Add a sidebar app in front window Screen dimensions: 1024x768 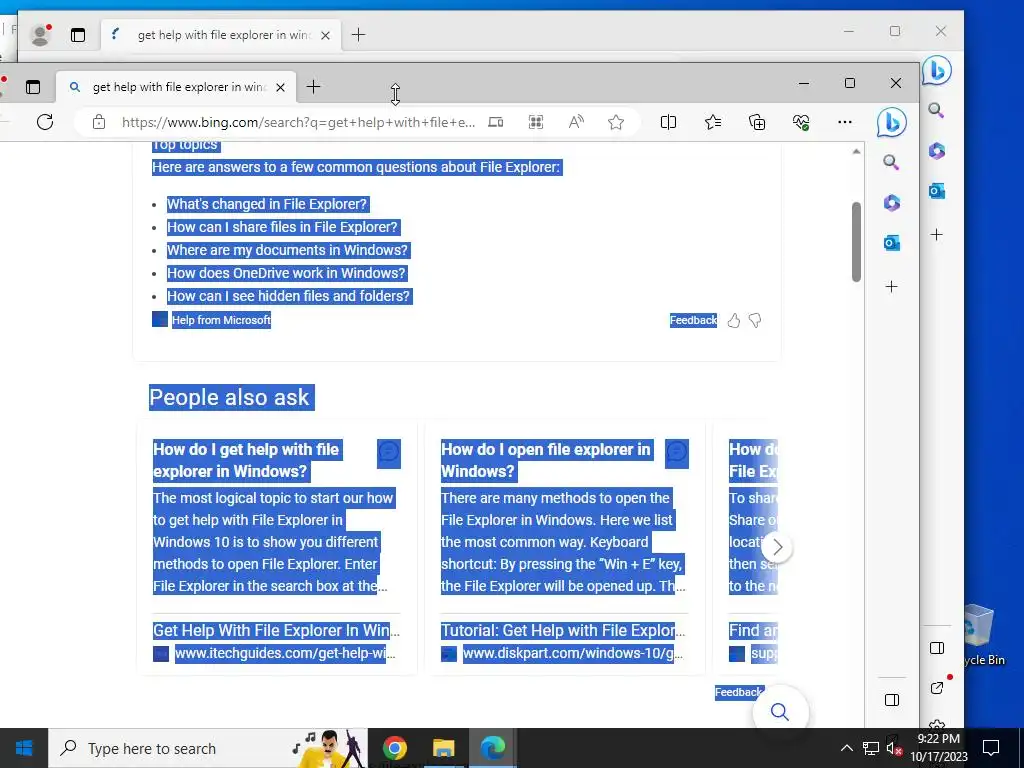coord(891,286)
